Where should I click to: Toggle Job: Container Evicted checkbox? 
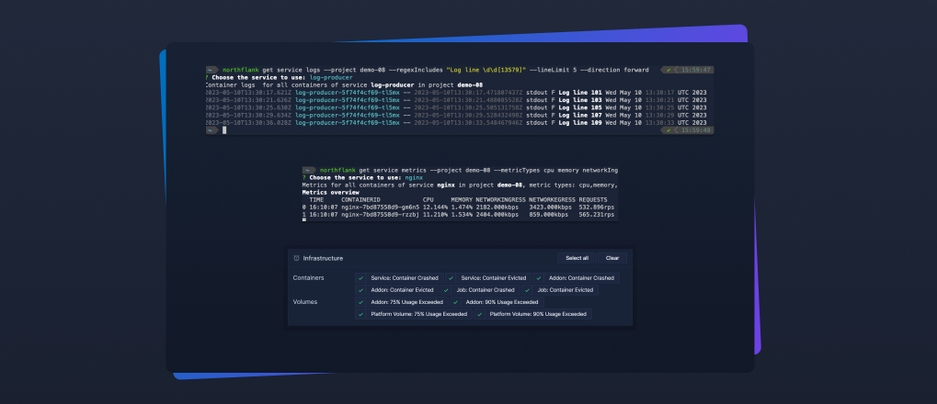tap(527, 290)
